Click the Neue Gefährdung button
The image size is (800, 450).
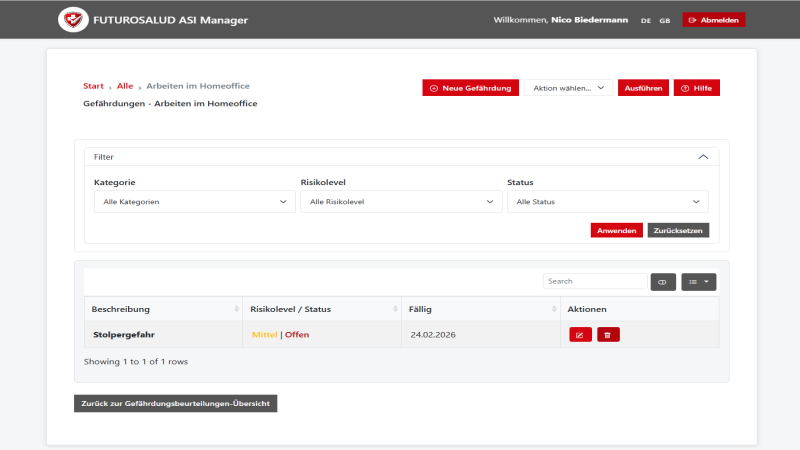(x=470, y=88)
